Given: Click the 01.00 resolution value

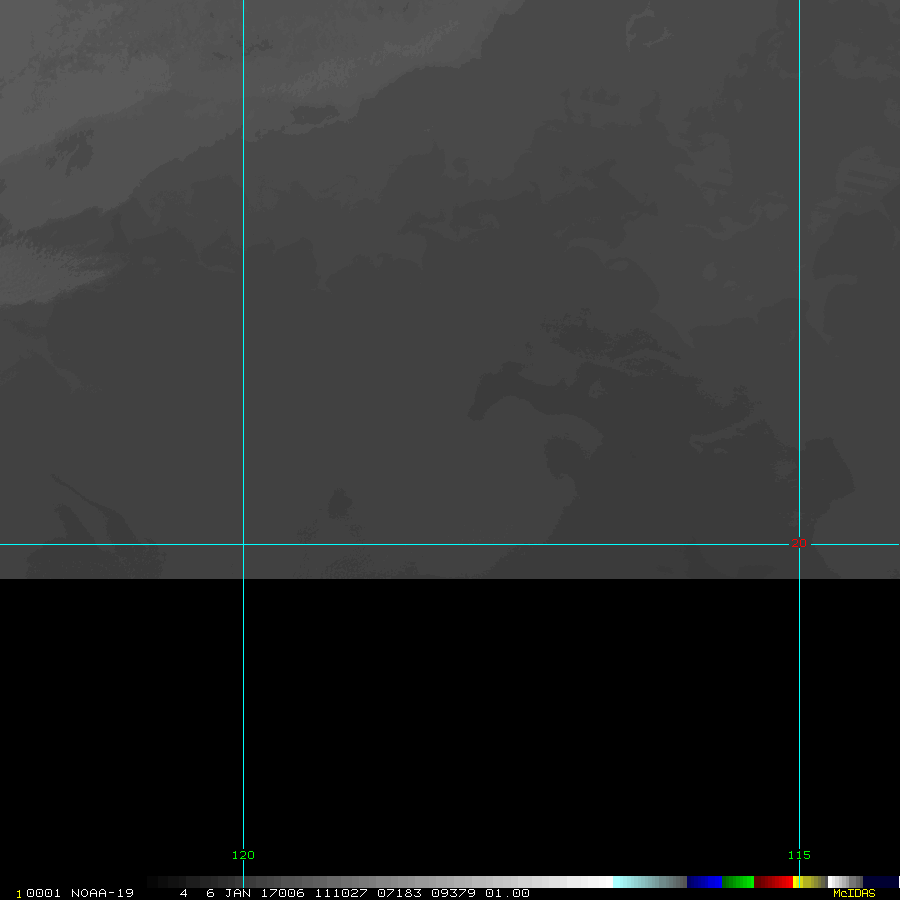Looking at the screenshot, I should (x=507, y=893).
